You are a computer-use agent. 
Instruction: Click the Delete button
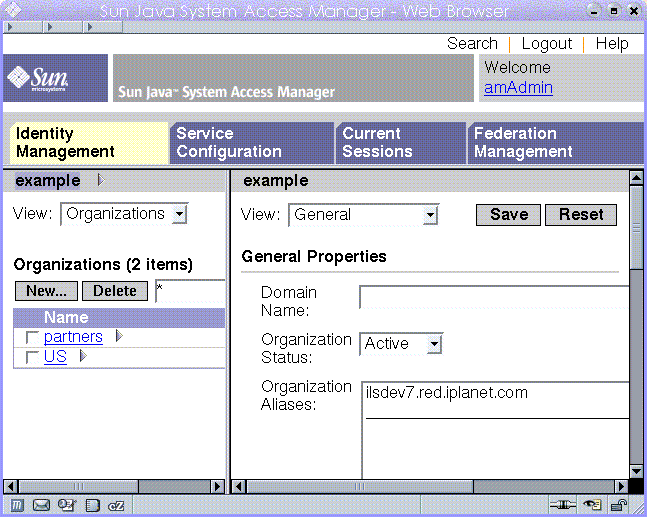[x=115, y=291]
